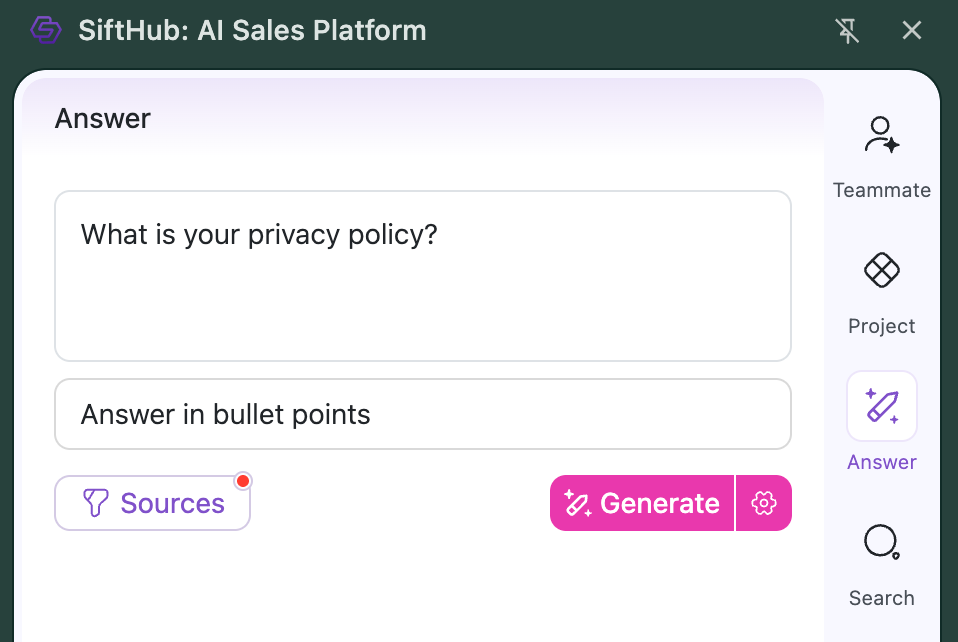Open the Teammate panel icon
The image size is (958, 642).
tap(881, 135)
